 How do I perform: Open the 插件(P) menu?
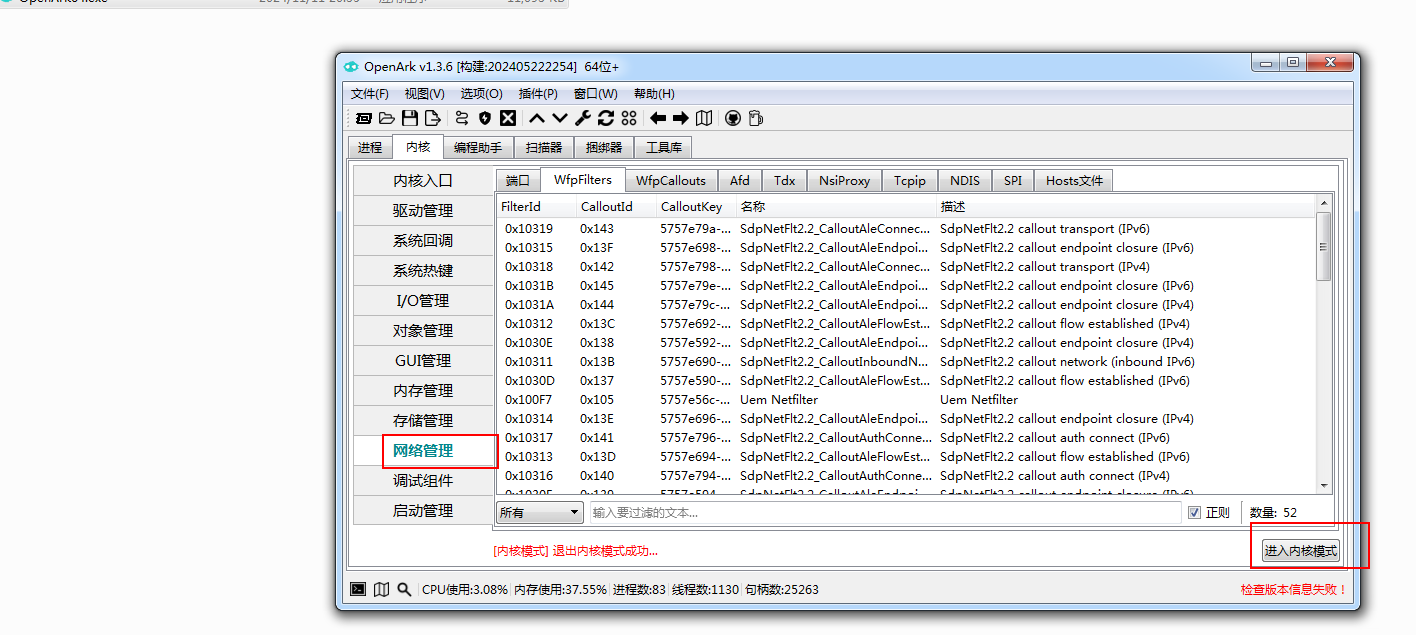[x=538, y=94]
